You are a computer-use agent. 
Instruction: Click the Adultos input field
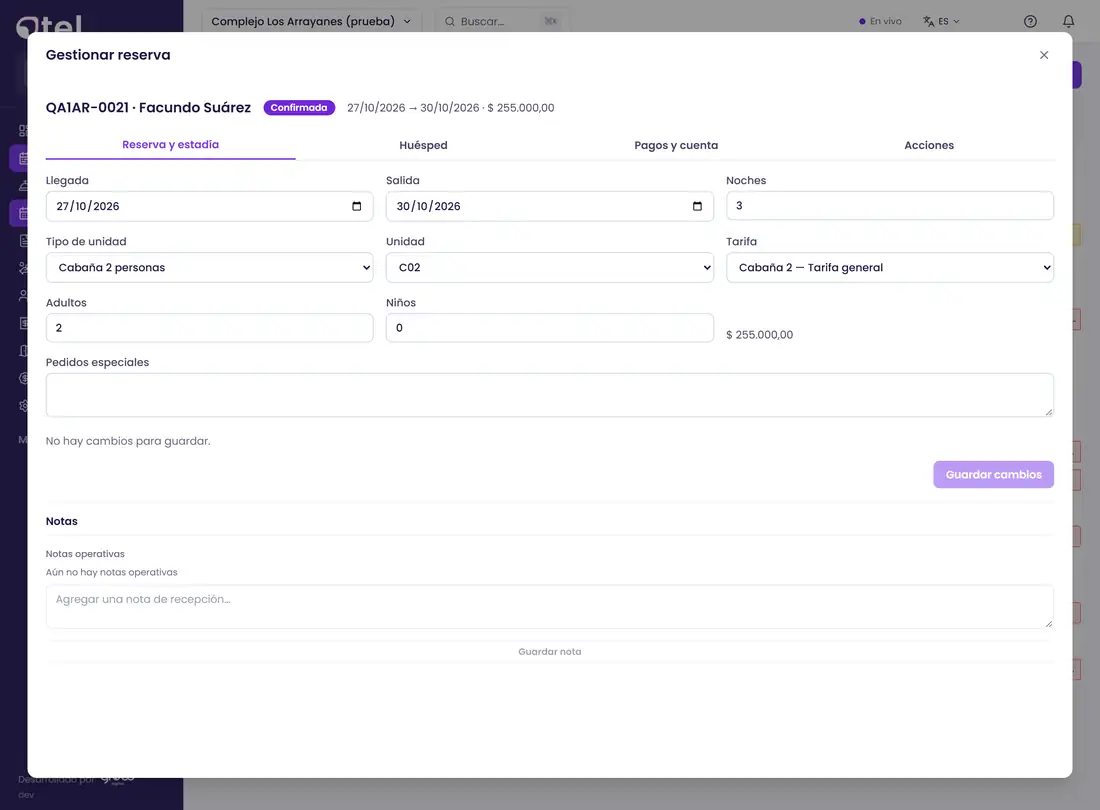pos(210,328)
